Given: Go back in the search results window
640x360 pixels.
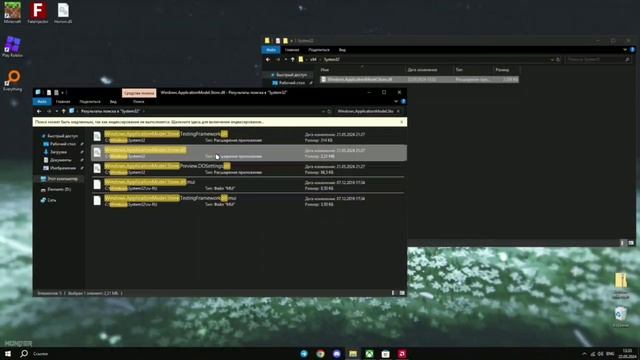Looking at the screenshot, I should coord(39,111).
